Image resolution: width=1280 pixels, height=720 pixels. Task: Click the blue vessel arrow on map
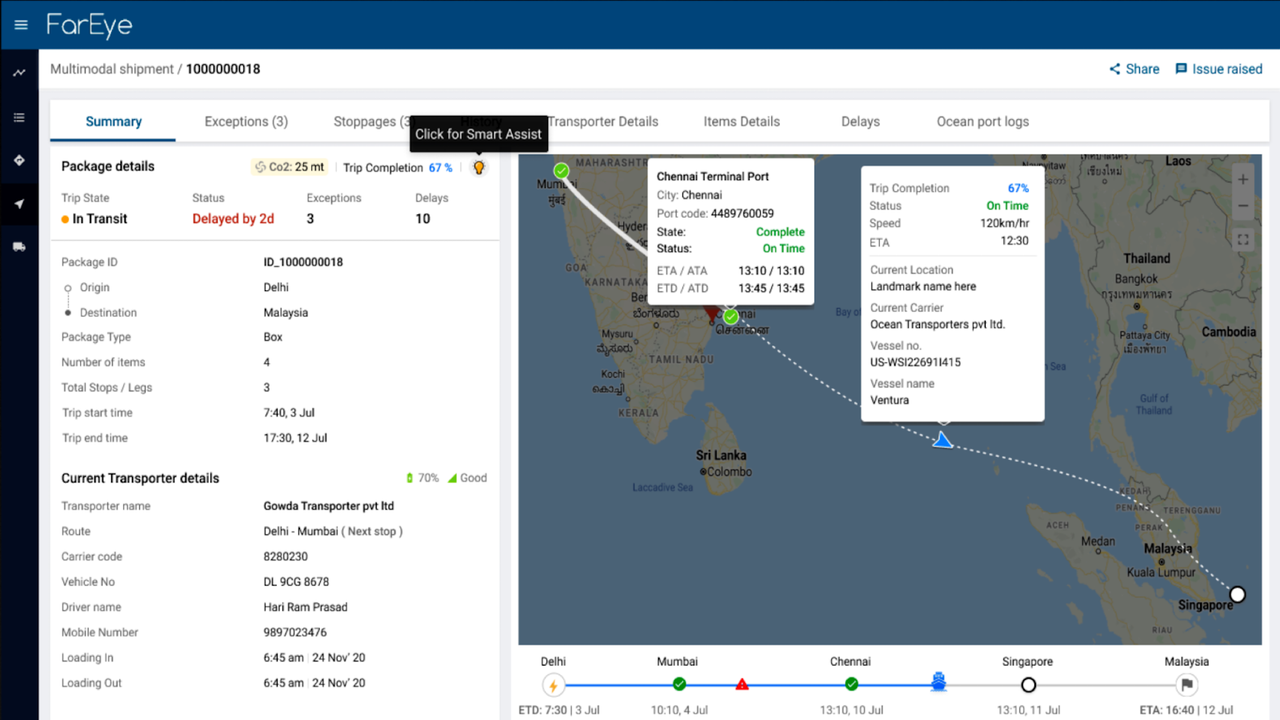(x=942, y=440)
